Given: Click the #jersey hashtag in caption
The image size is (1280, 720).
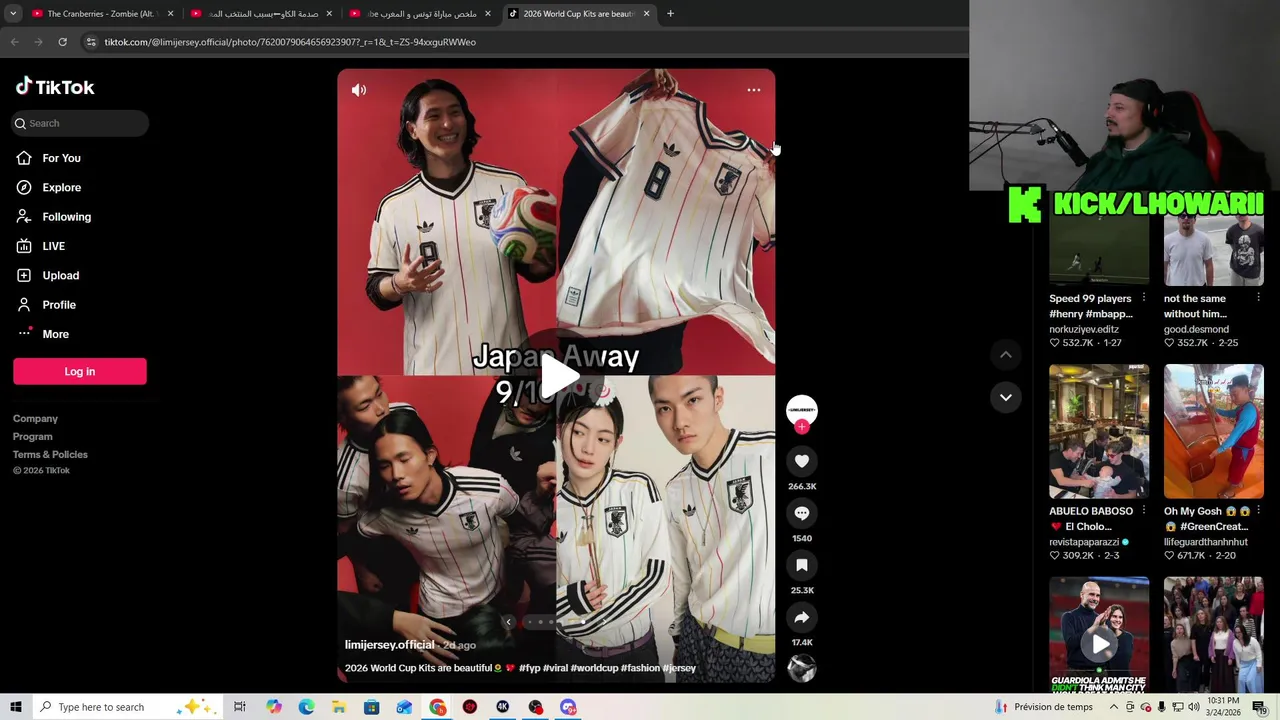Looking at the screenshot, I should pos(679,668).
